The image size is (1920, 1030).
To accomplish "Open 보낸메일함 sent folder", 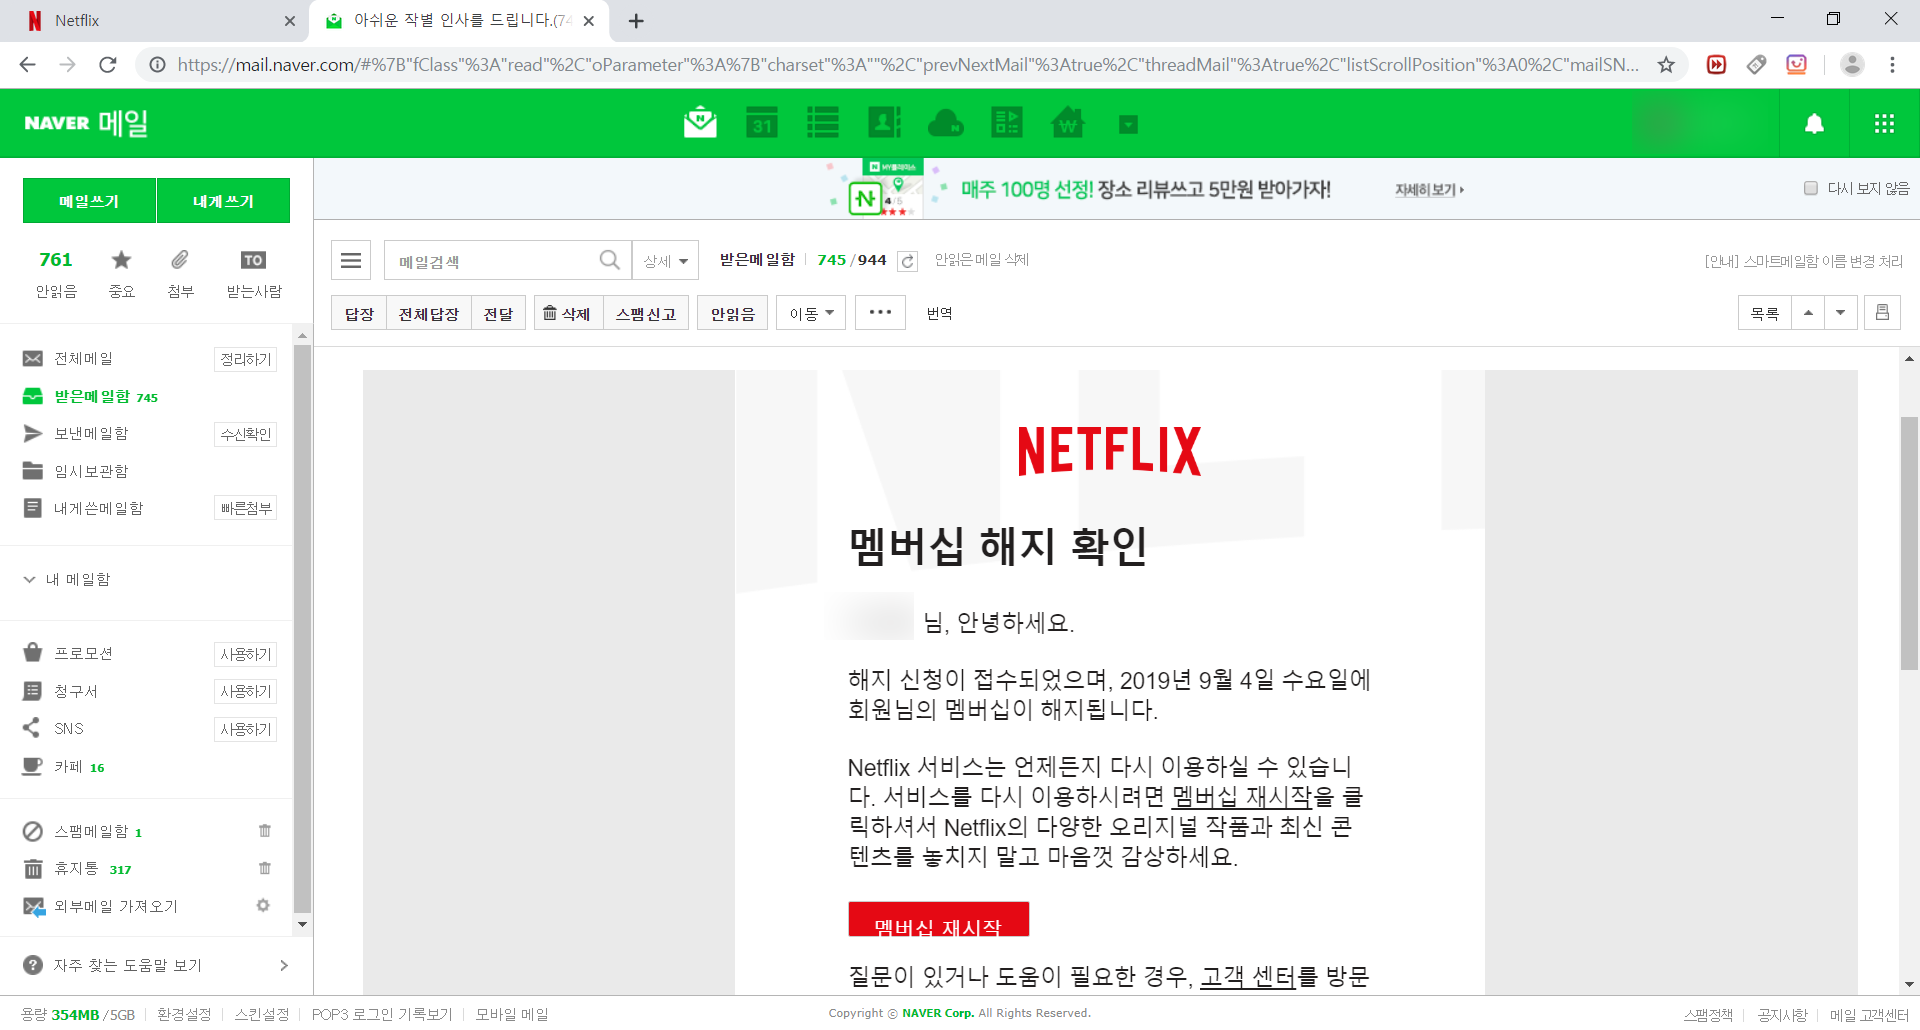I will tap(90, 434).
